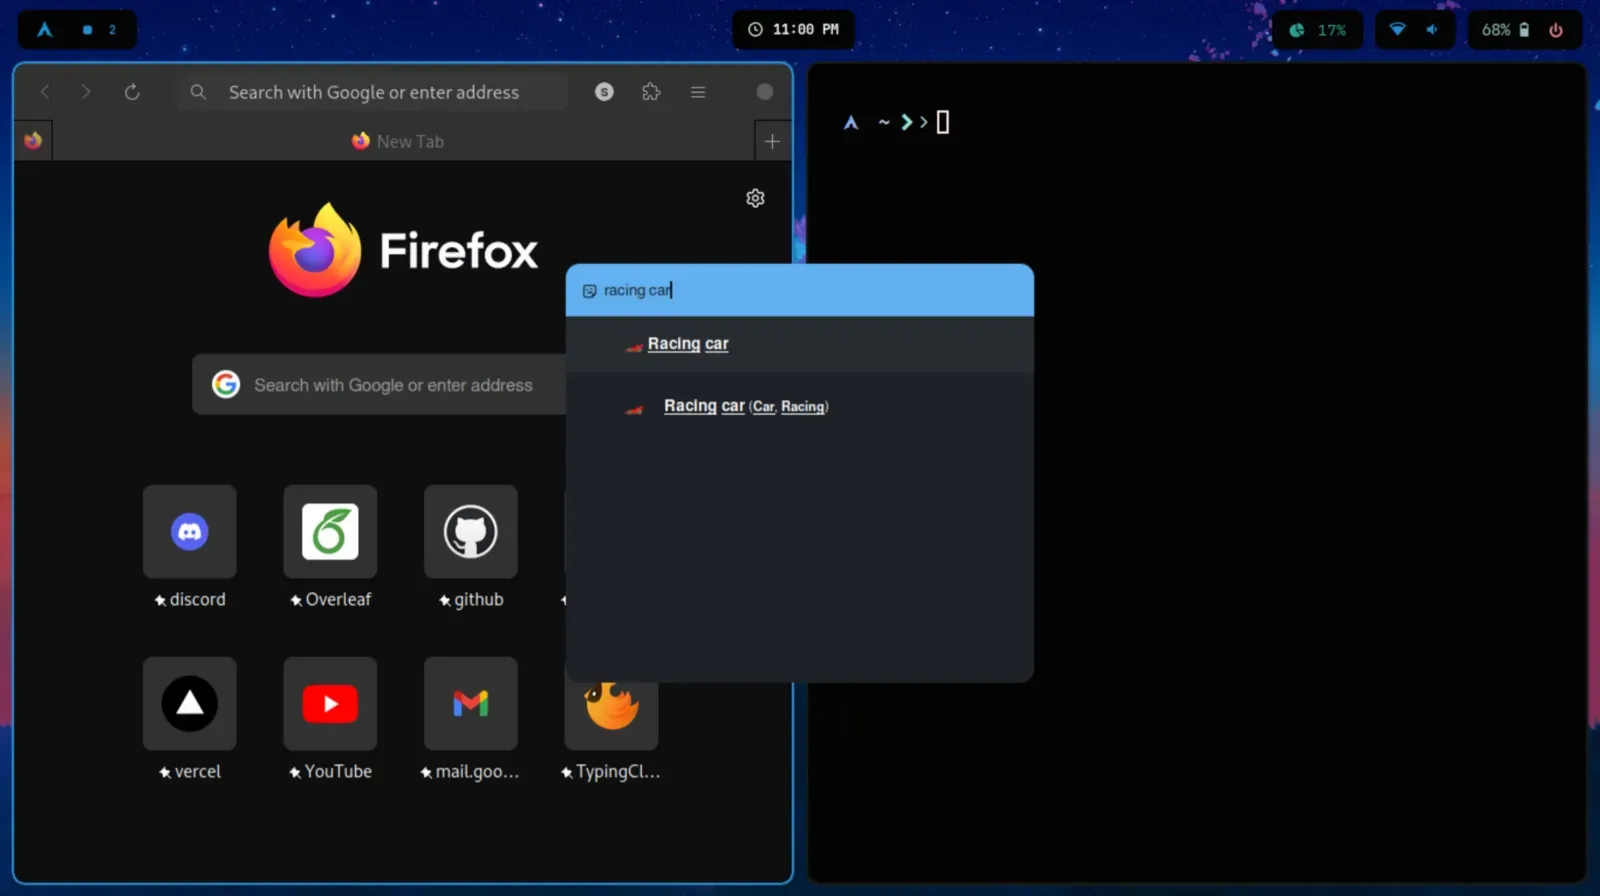Click the Firefox reload page icon

pos(132,92)
